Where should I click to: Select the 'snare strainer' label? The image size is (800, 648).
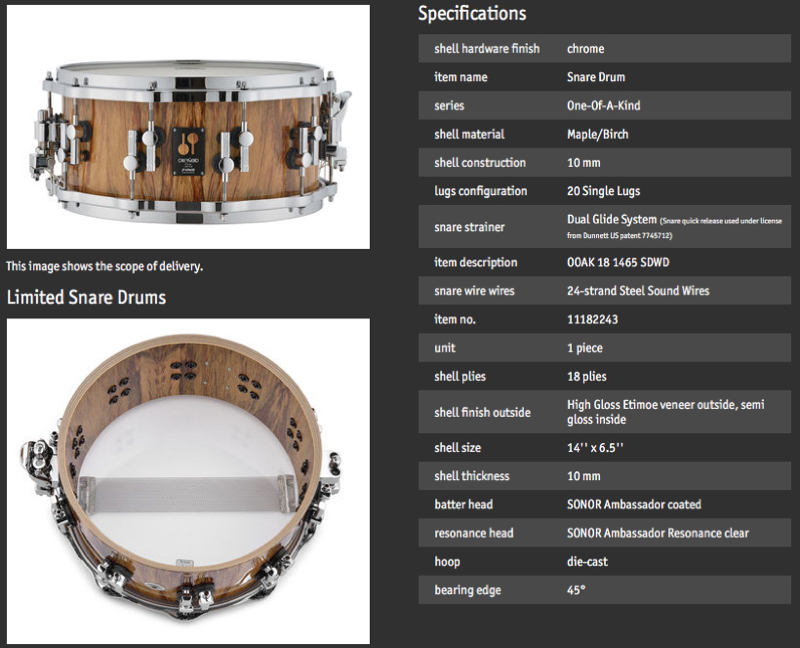(469, 227)
